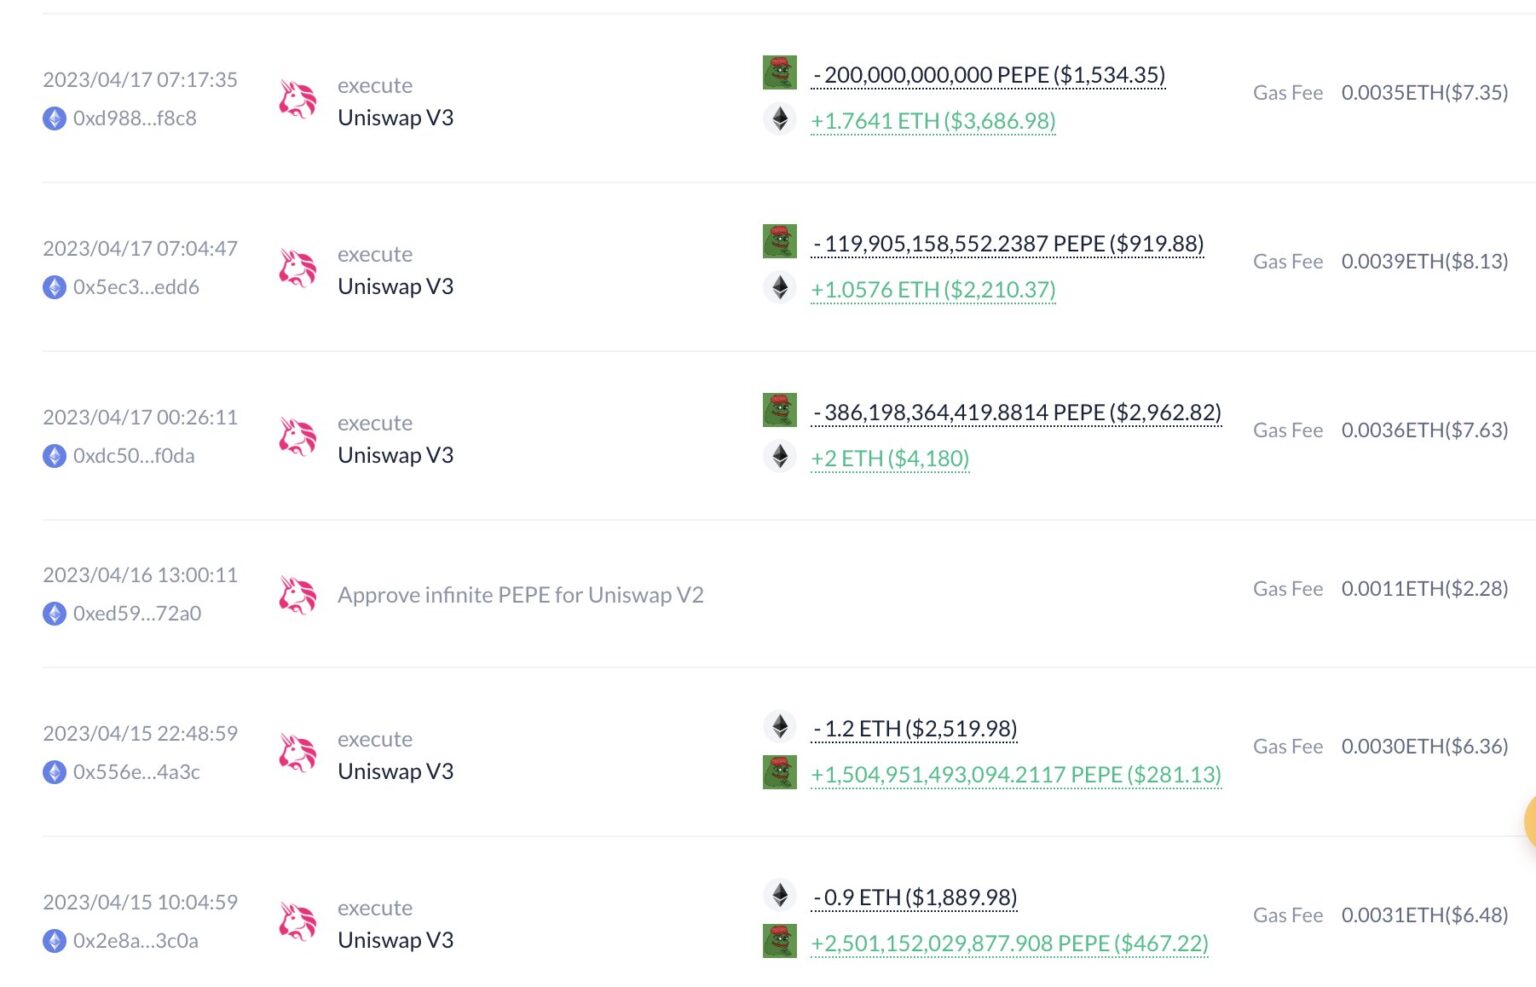Click Uniswap unicorn icon in 07:17:35 transaction
This screenshot has width=1536, height=987.
click(x=297, y=100)
